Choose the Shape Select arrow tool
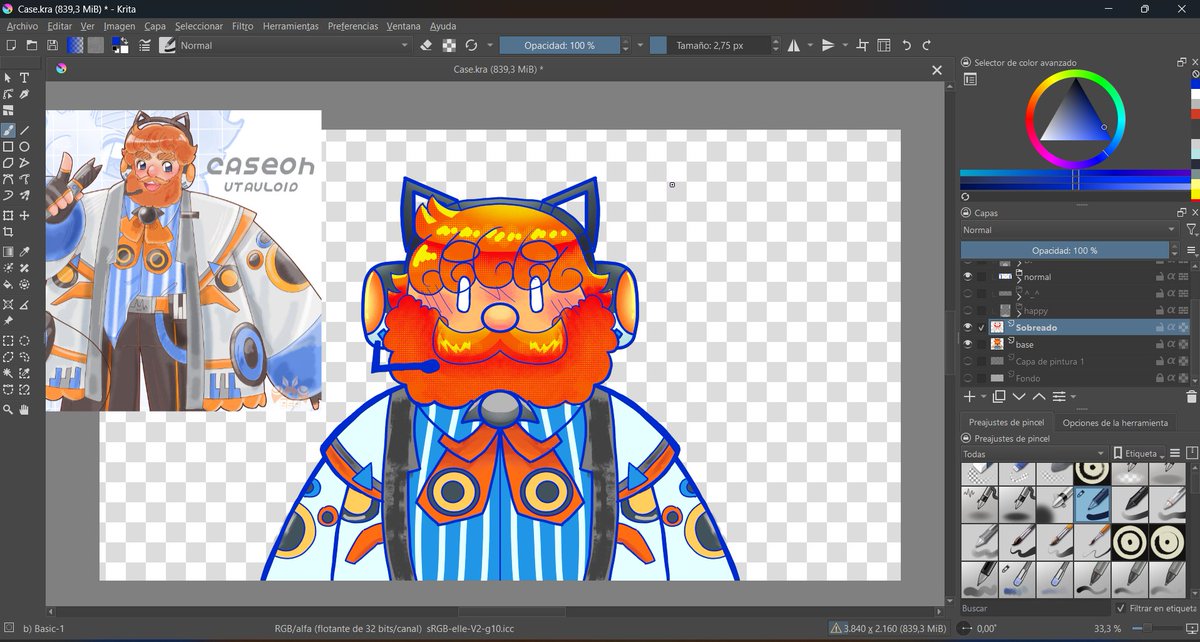Image resolution: width=1200 pixels, height=642 pixels. [8, 78]
